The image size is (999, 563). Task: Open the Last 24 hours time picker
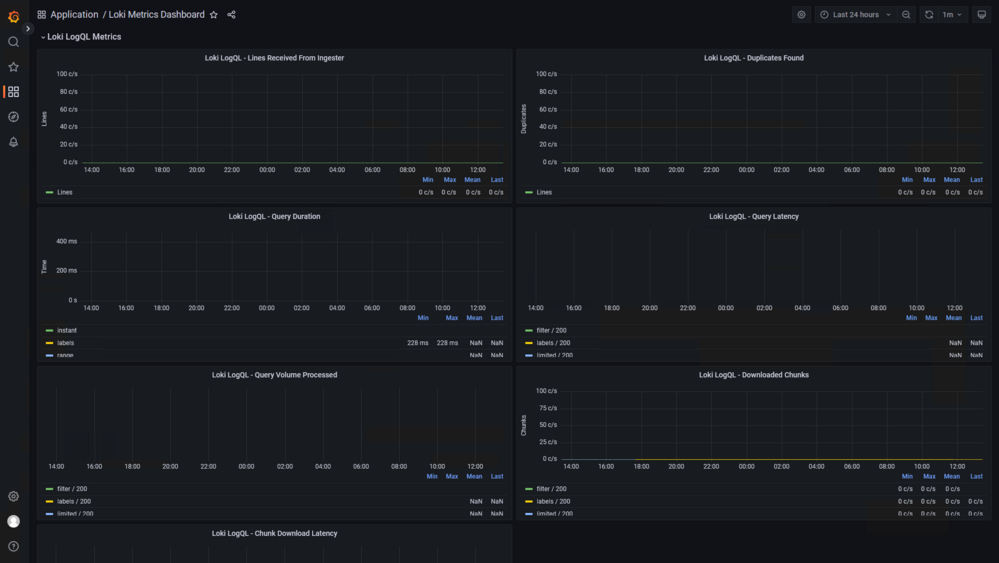tap(855, 15)
